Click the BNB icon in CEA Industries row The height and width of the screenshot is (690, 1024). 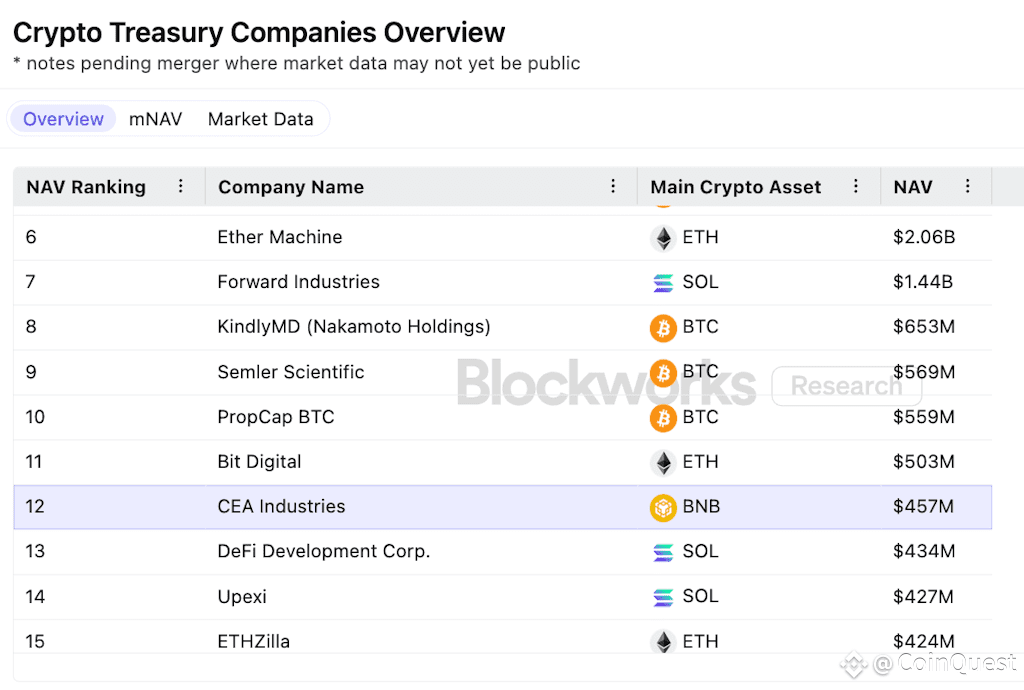tap(663, 507)
